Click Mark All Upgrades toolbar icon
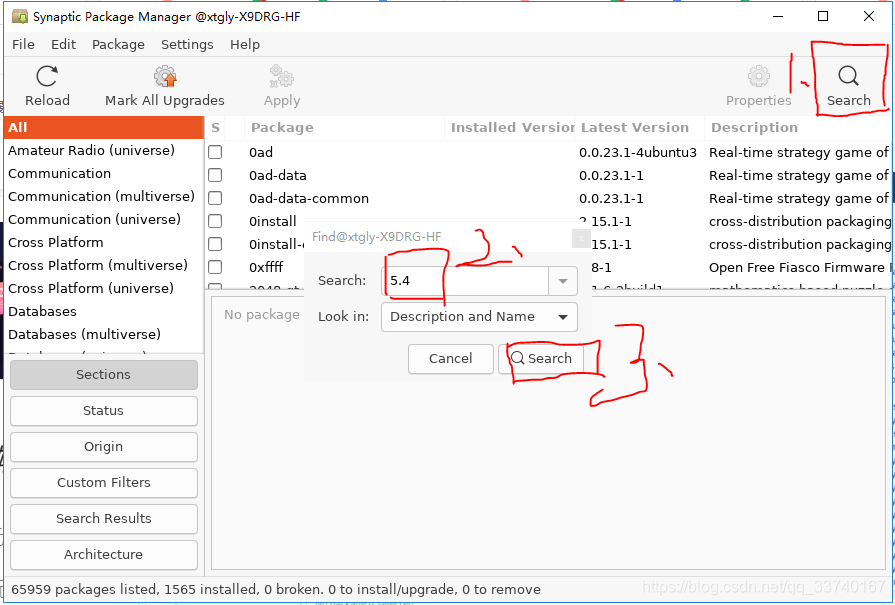 point(165,76)
